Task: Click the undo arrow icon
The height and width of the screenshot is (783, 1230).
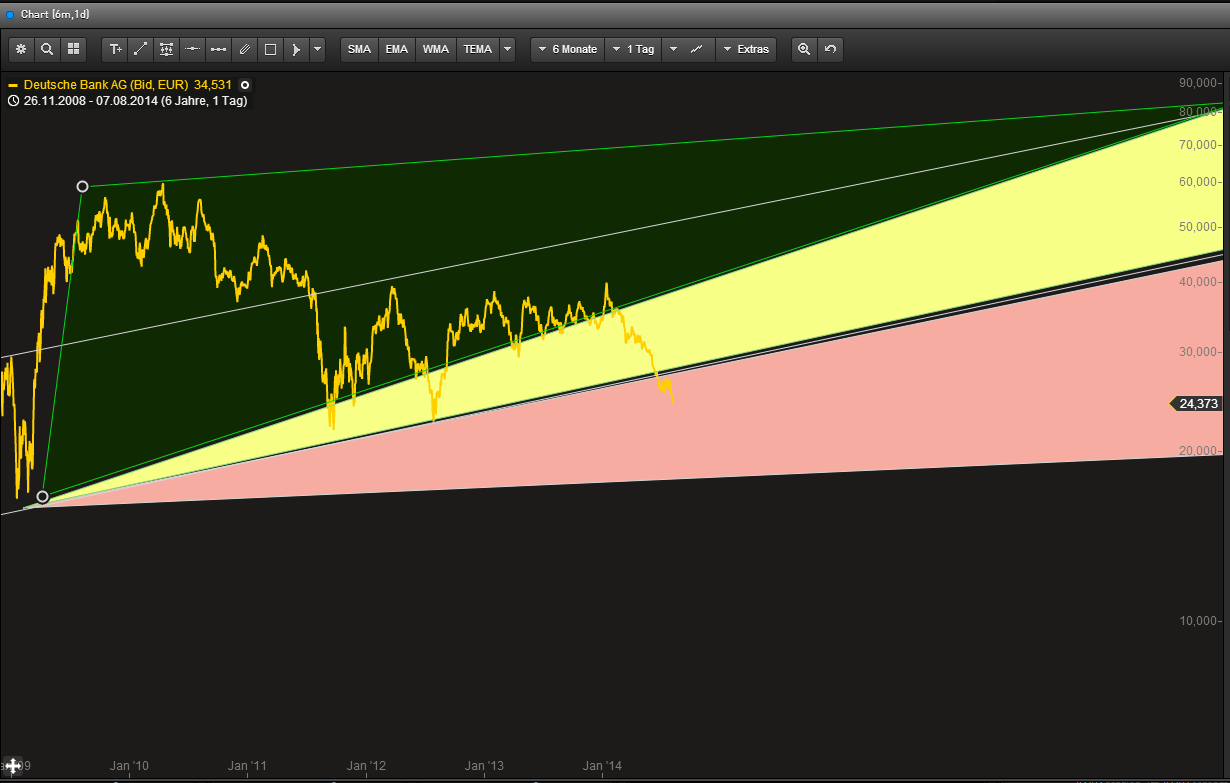Action: point(830,48)
